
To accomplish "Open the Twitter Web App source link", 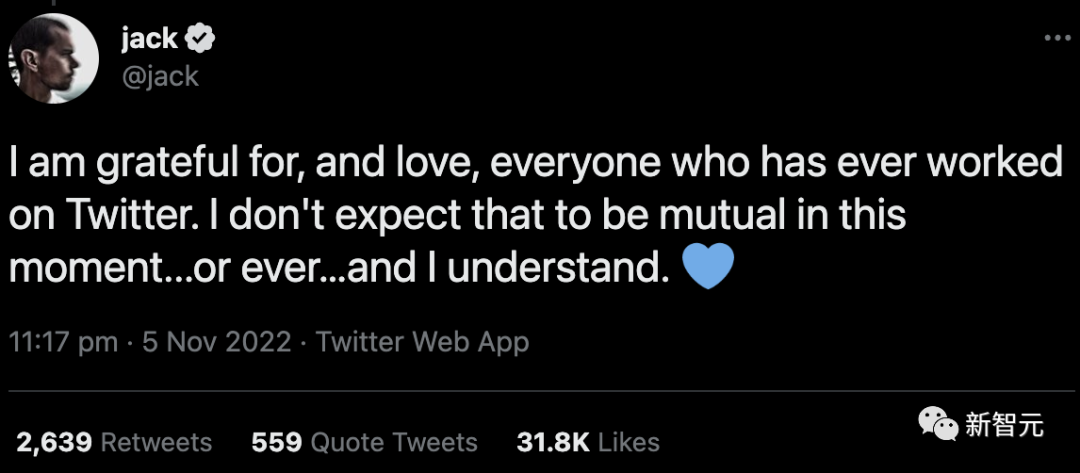I will click(x=422, y=342).
